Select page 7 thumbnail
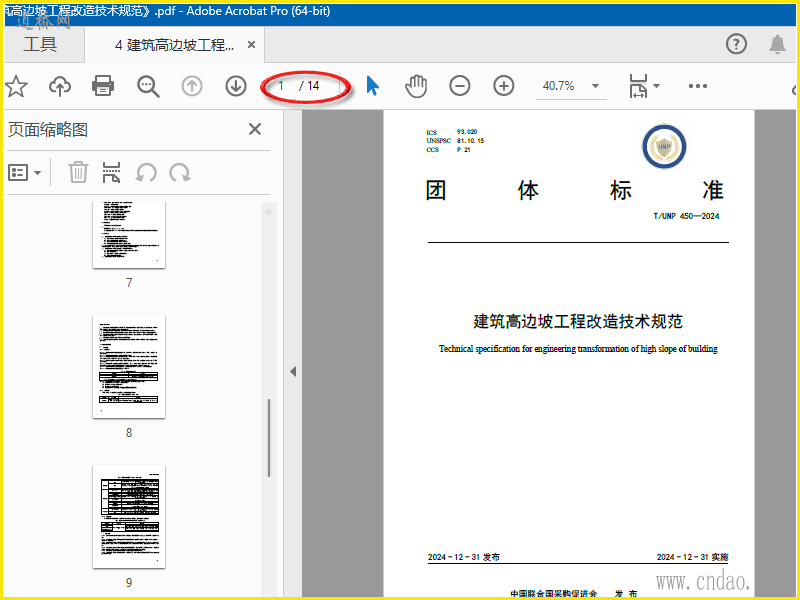This screenshot has height=600, width=800. click(x=129, y=235)
